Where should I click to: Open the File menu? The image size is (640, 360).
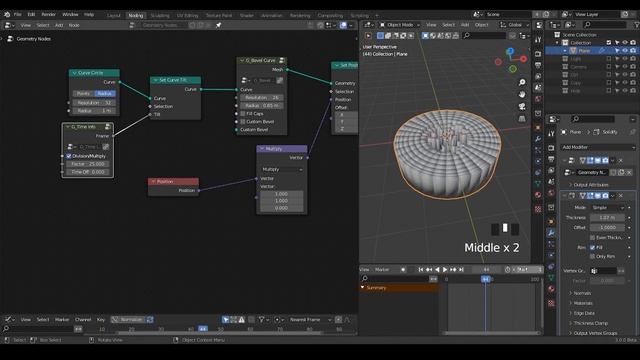point(18,14)
